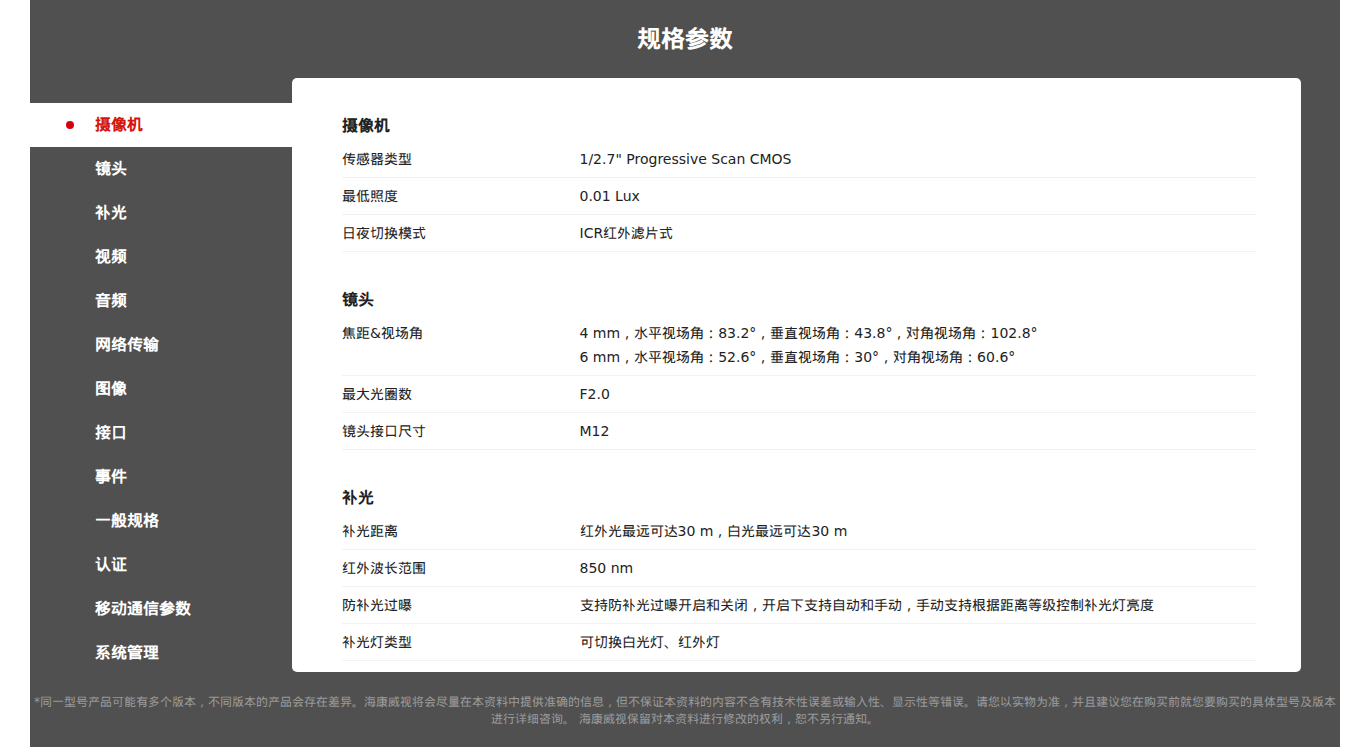Viewport: 1370px width, 747px height.
Task: Click the 镜头接口尺寸 label
Action: click(x=384, y=431)
